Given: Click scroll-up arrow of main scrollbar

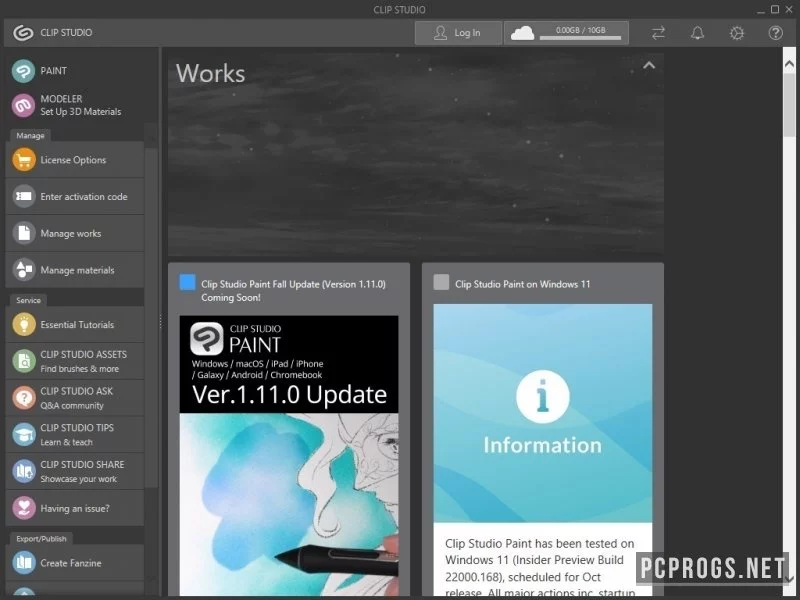Looking at the screenshot, I should pyautogui.click(x=789, y=64).
